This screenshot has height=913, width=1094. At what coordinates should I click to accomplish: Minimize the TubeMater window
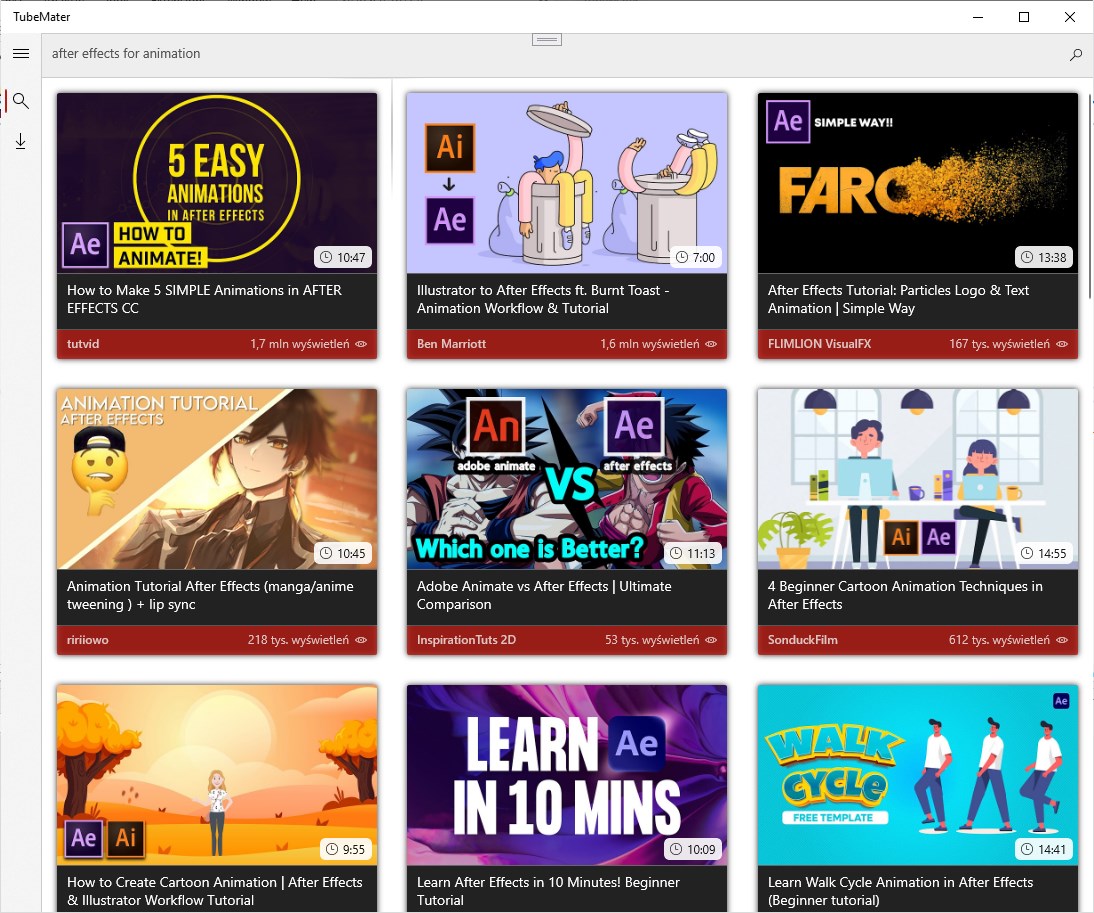pyautogui.click(x=978, y=17)
